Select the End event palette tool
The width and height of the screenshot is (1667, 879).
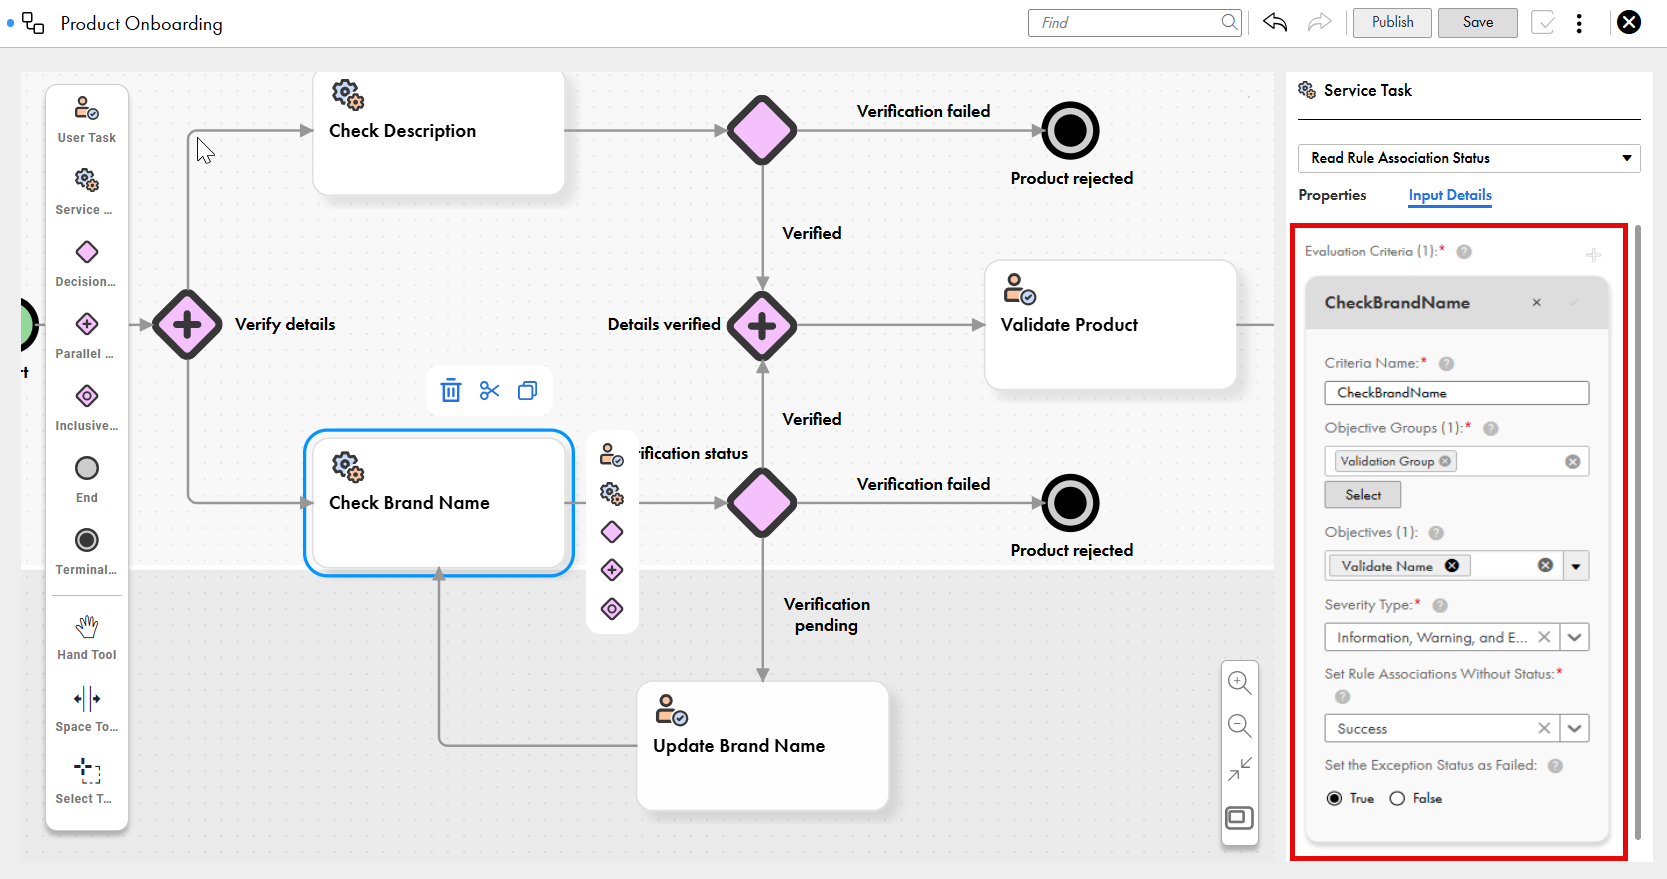click(x=87, y=479)
